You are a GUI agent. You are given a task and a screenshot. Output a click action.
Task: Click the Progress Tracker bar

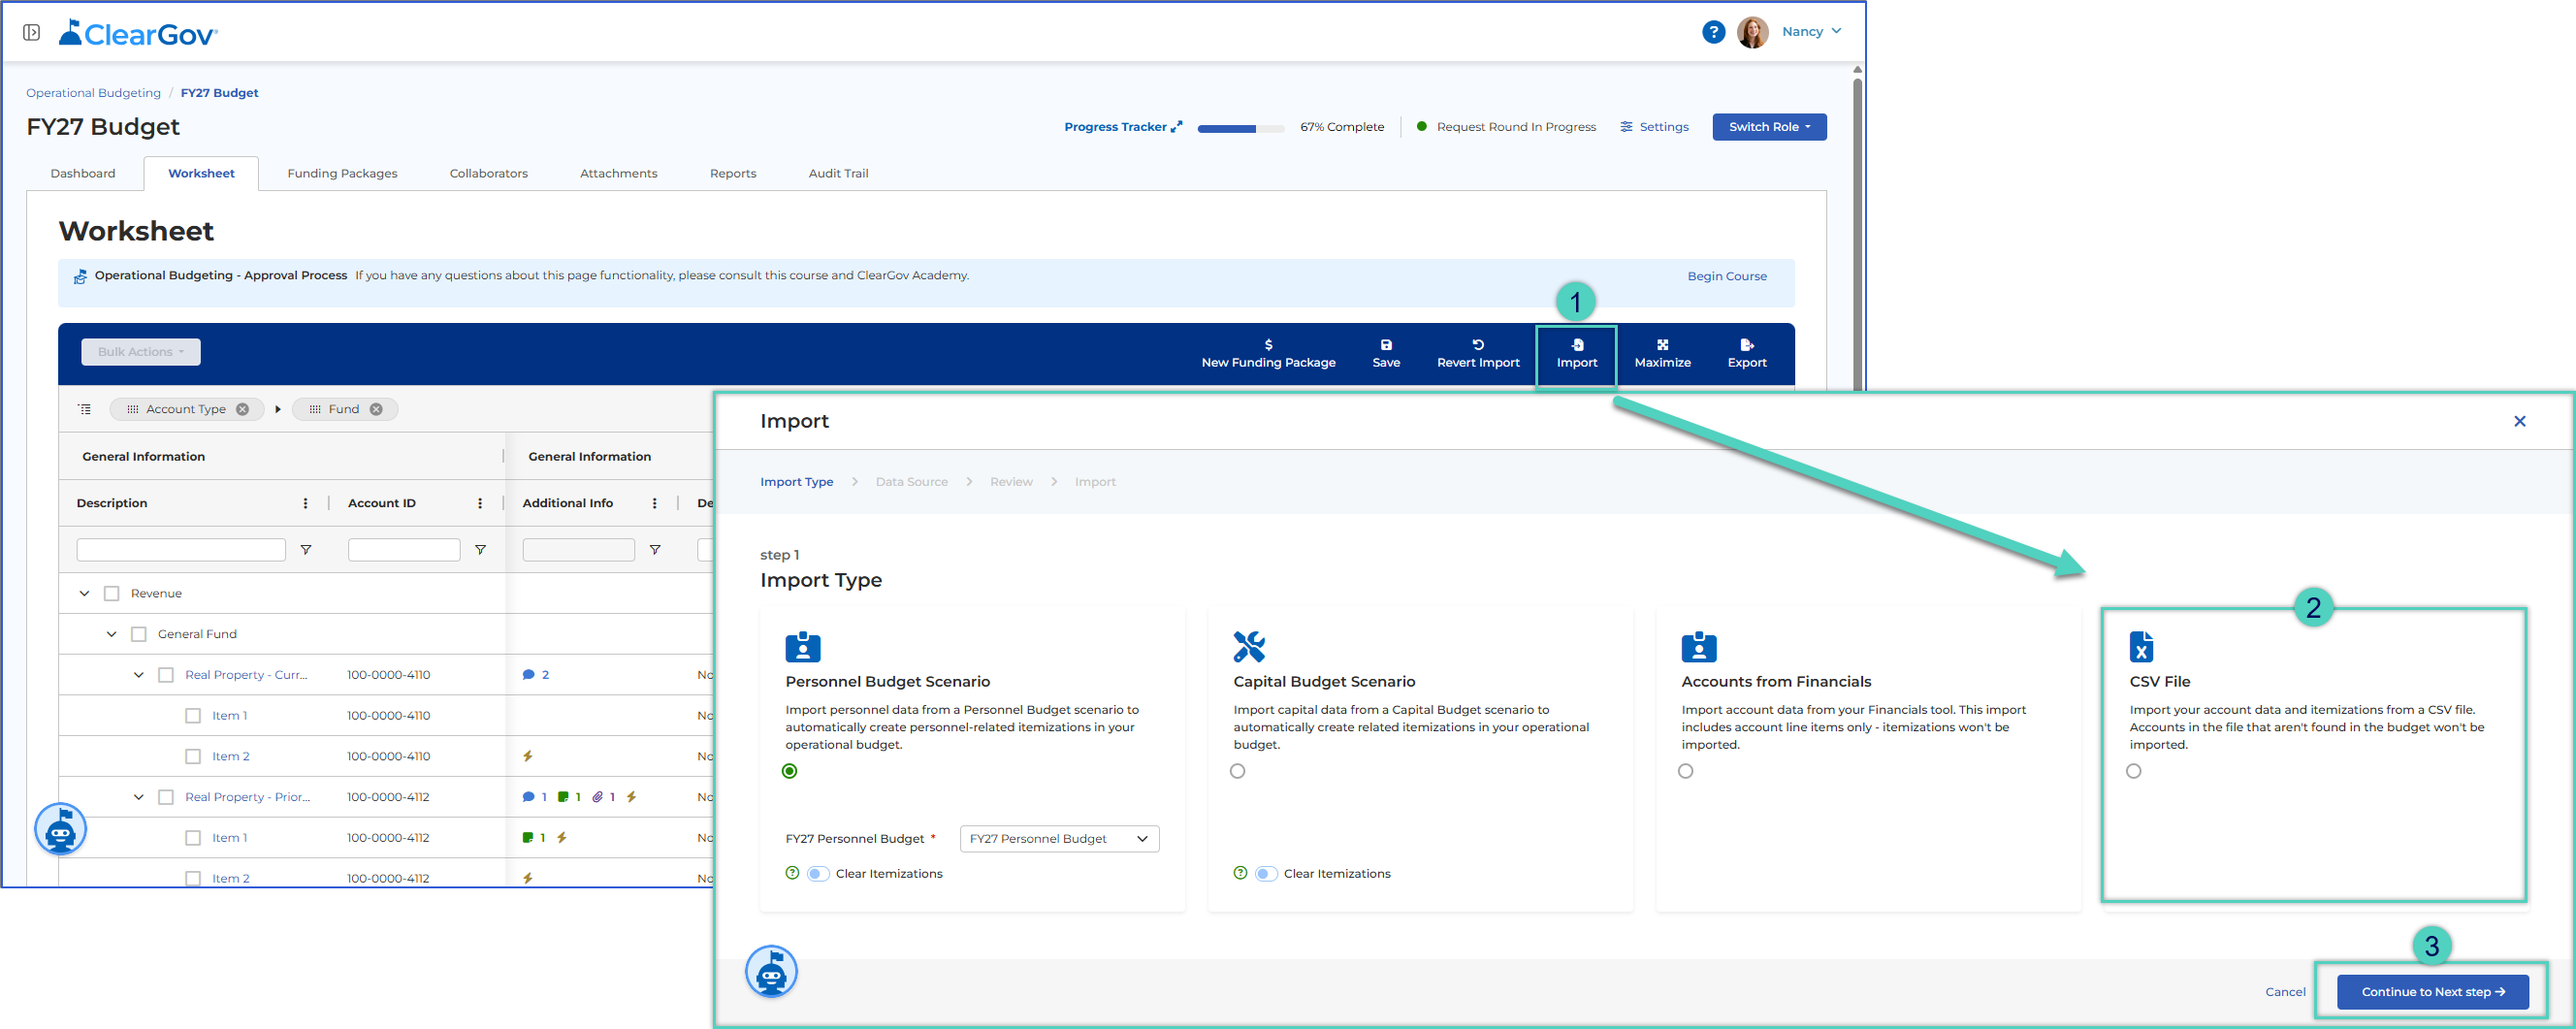[1239, 128]
